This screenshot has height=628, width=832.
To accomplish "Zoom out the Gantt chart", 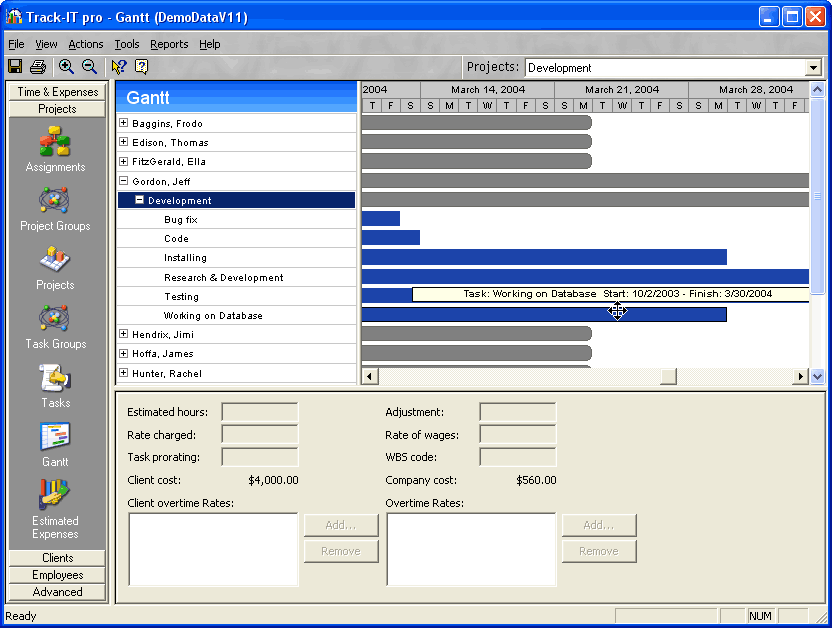I will (89, 67).
